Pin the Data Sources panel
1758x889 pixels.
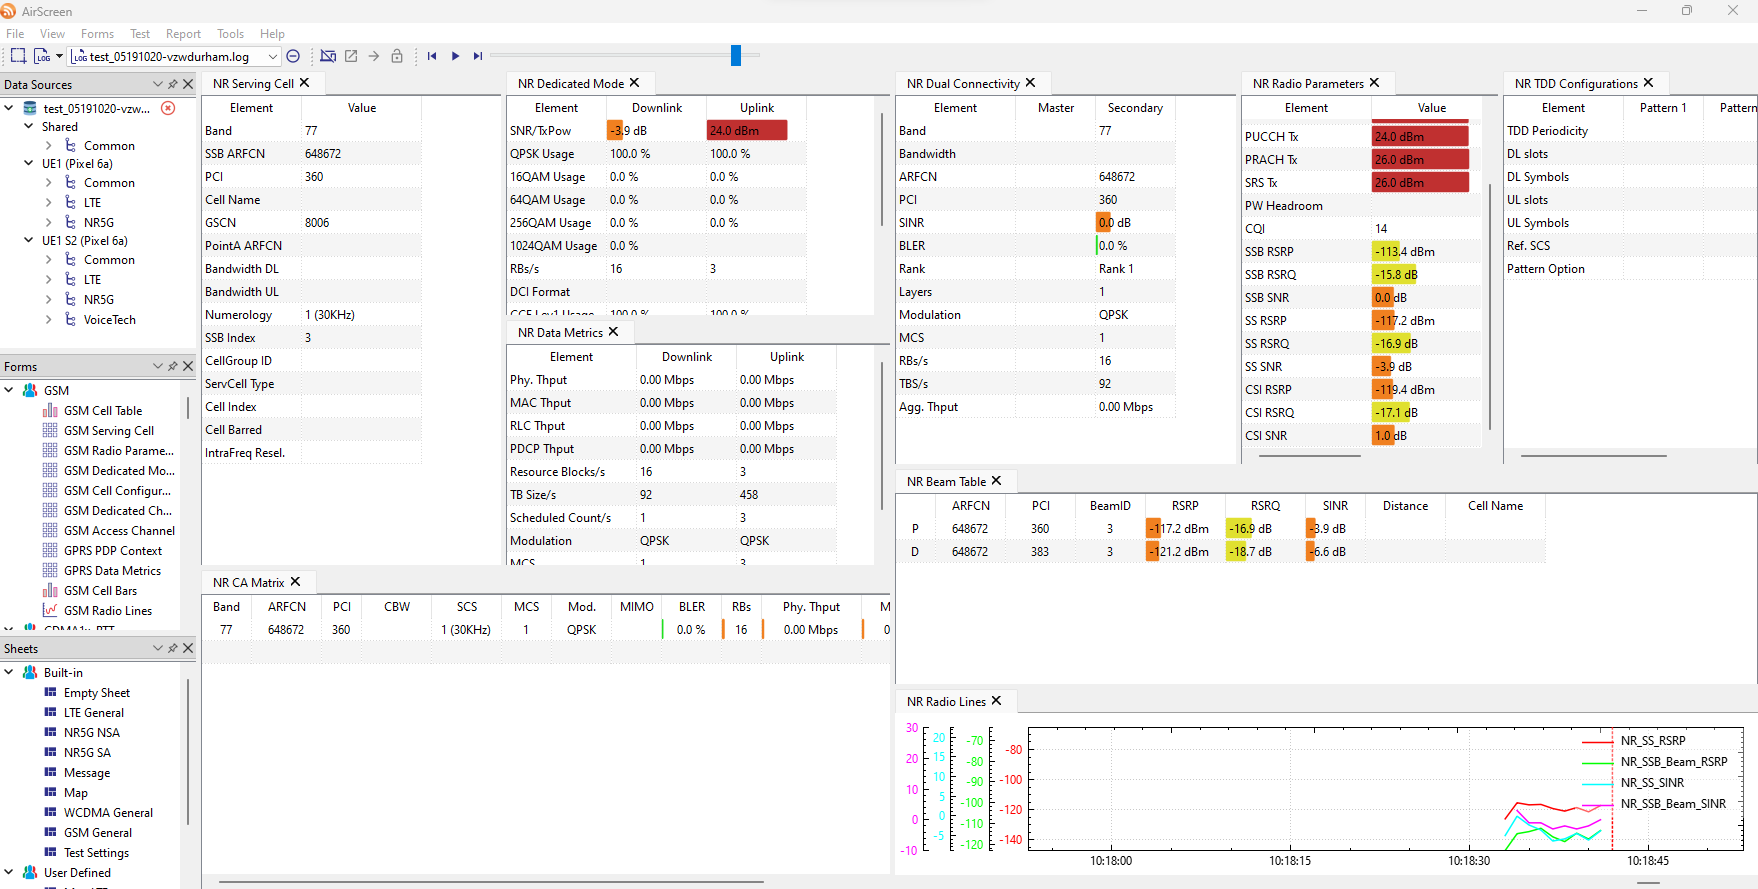coord(173,84)
